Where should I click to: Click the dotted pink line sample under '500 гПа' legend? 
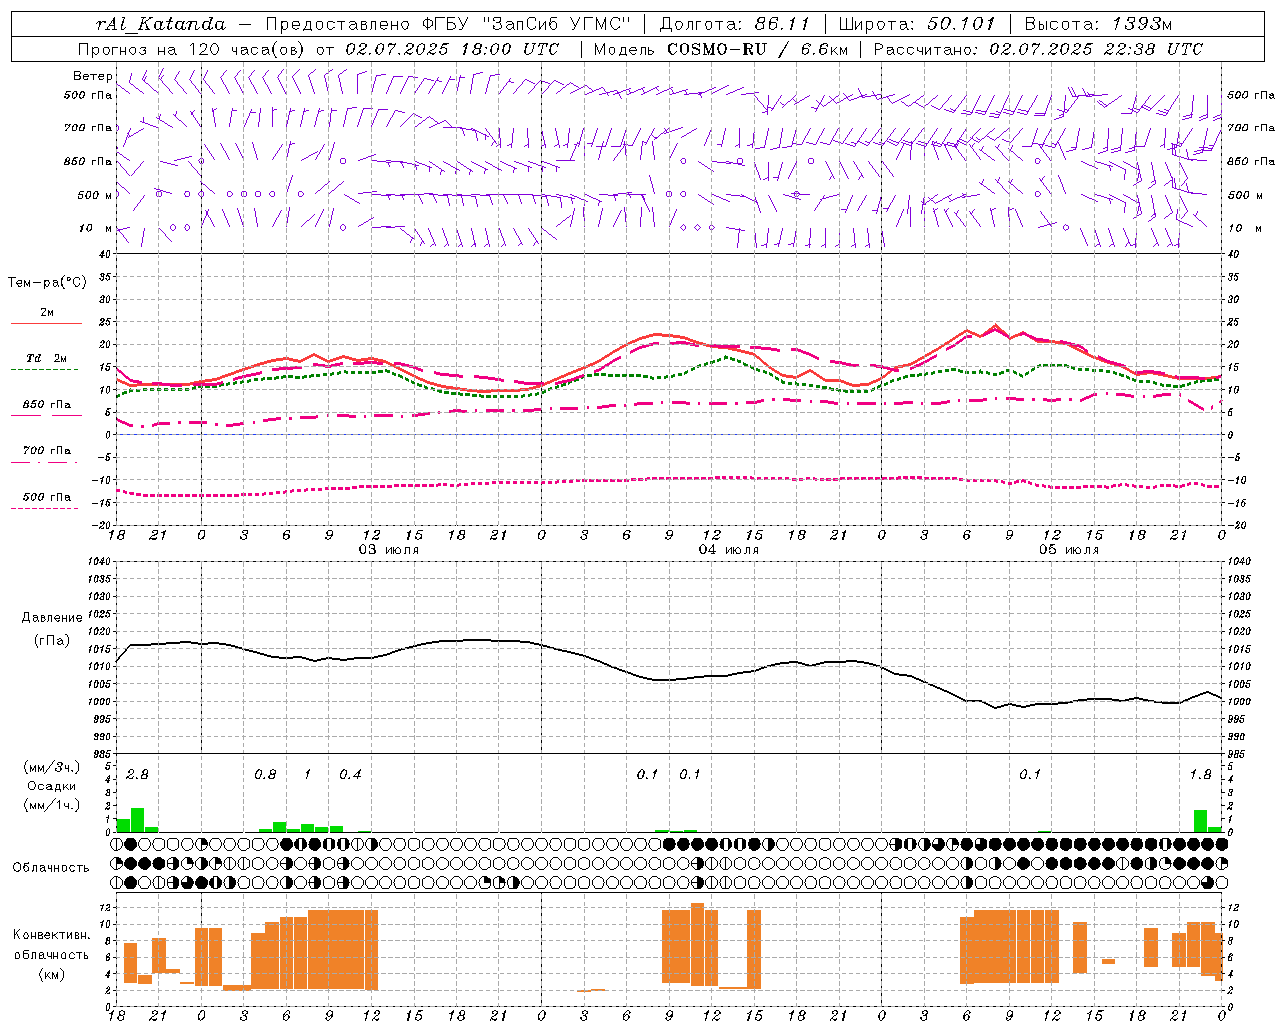pyautogui.click(x=45, y=508)
